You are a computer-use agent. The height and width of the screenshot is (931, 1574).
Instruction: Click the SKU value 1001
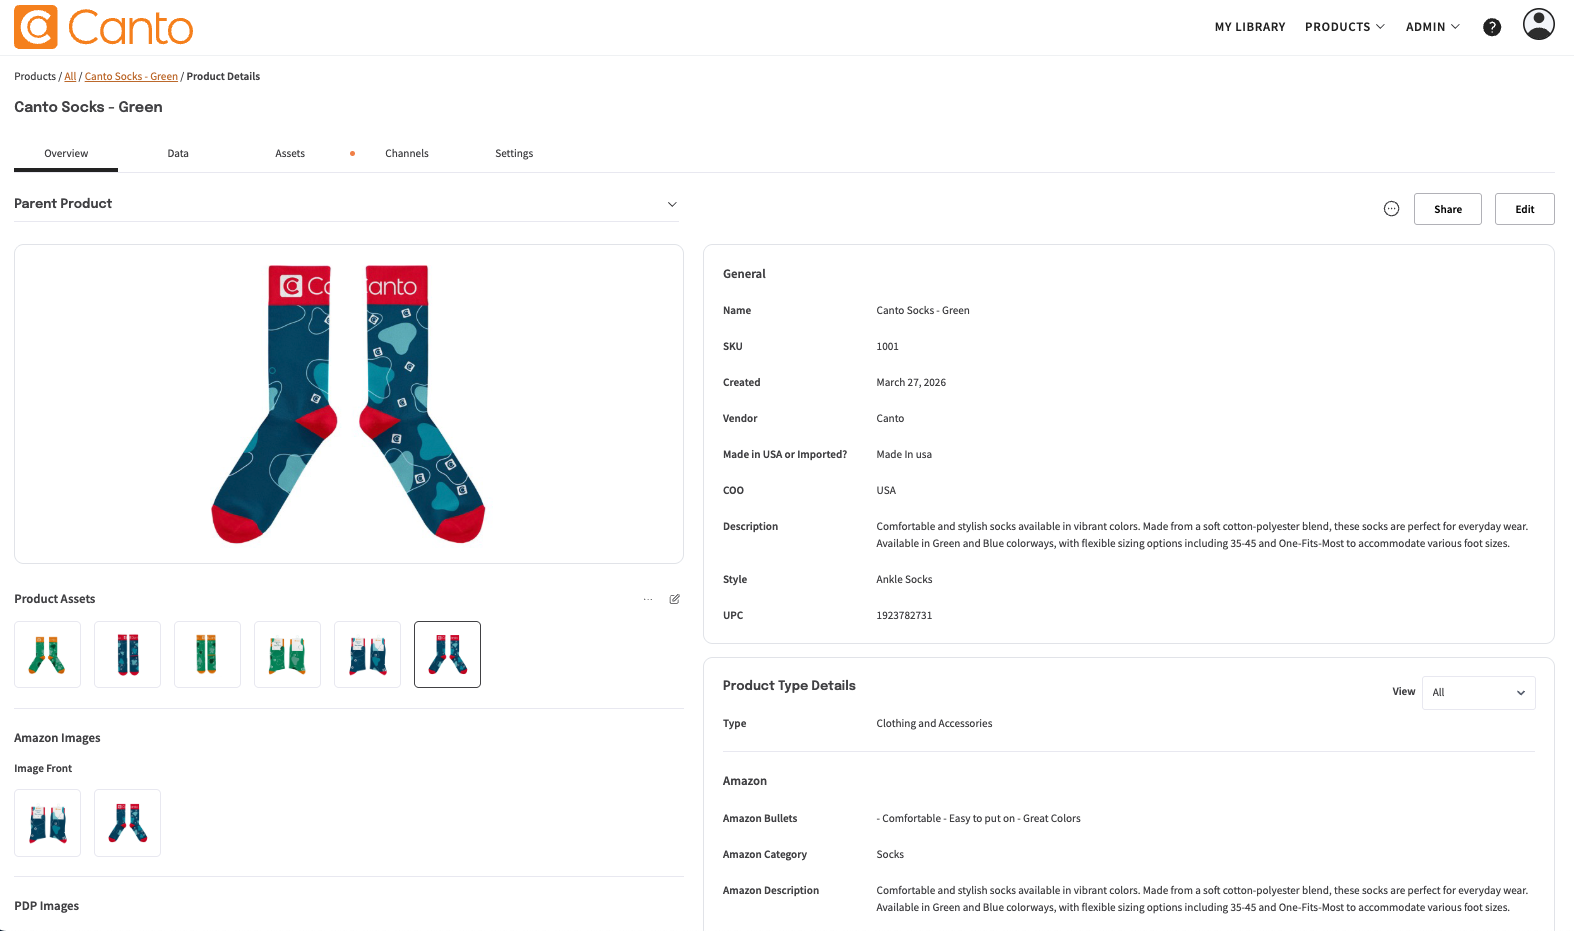(x=887, y=346)
